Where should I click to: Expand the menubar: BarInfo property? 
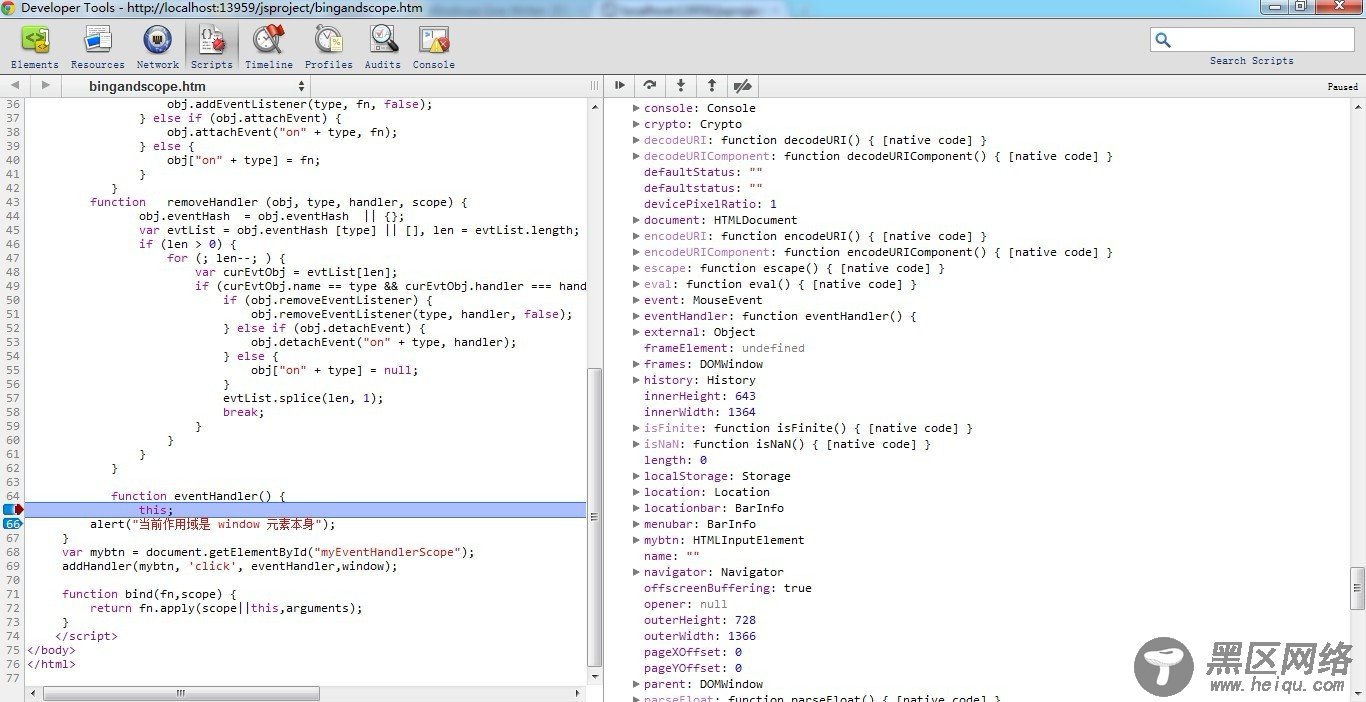tap(636, 524)
